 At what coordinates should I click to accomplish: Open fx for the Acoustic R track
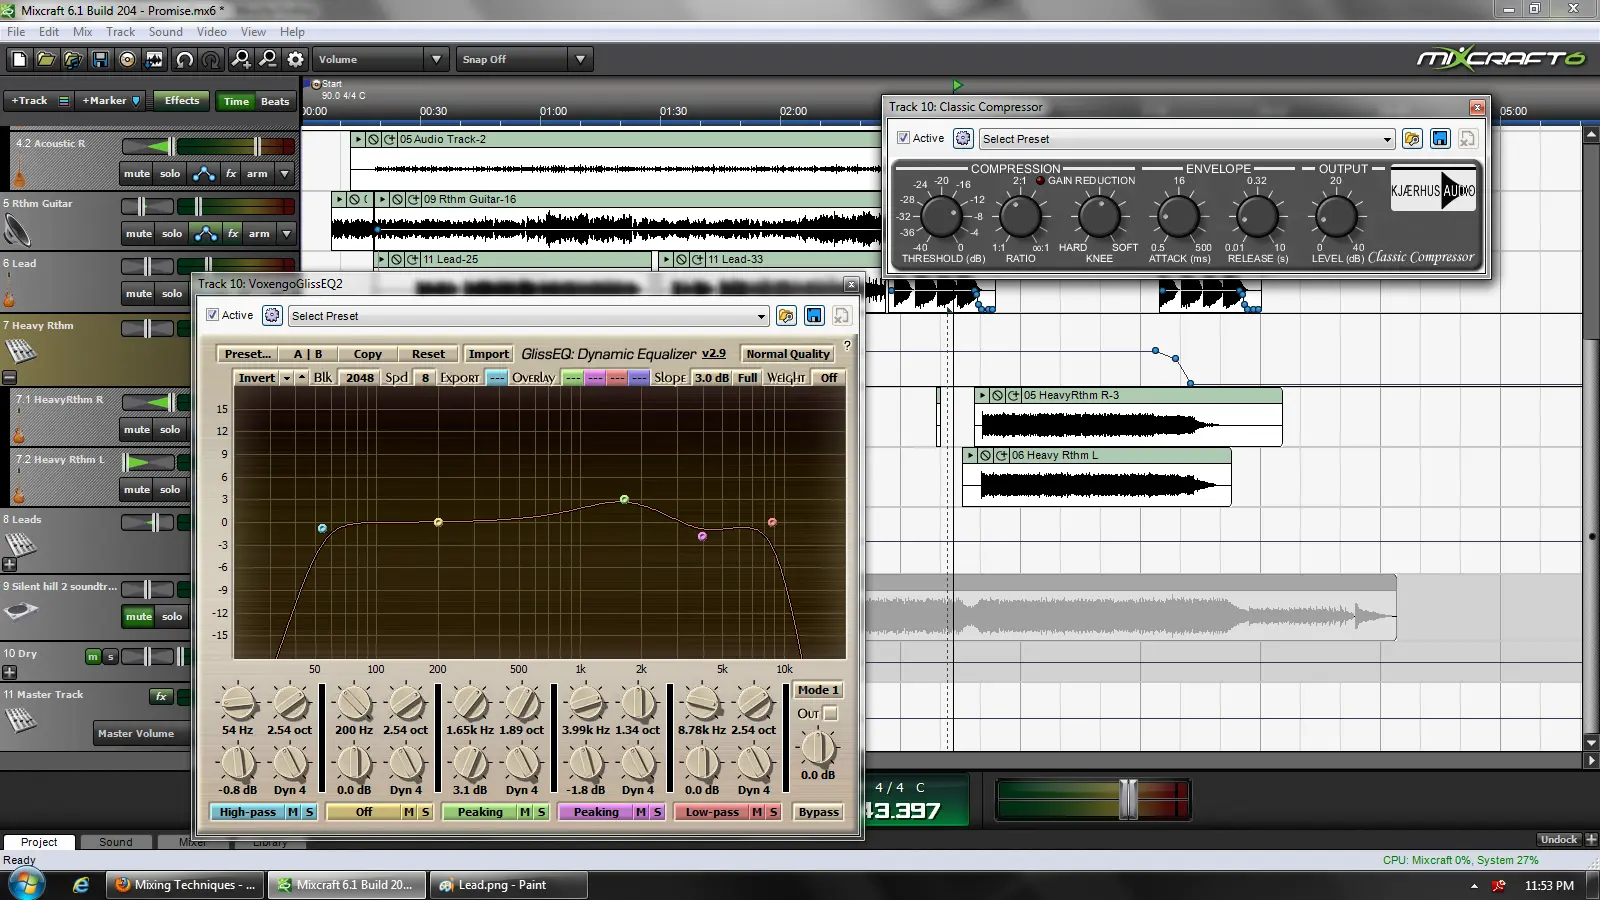coord(231,173)
